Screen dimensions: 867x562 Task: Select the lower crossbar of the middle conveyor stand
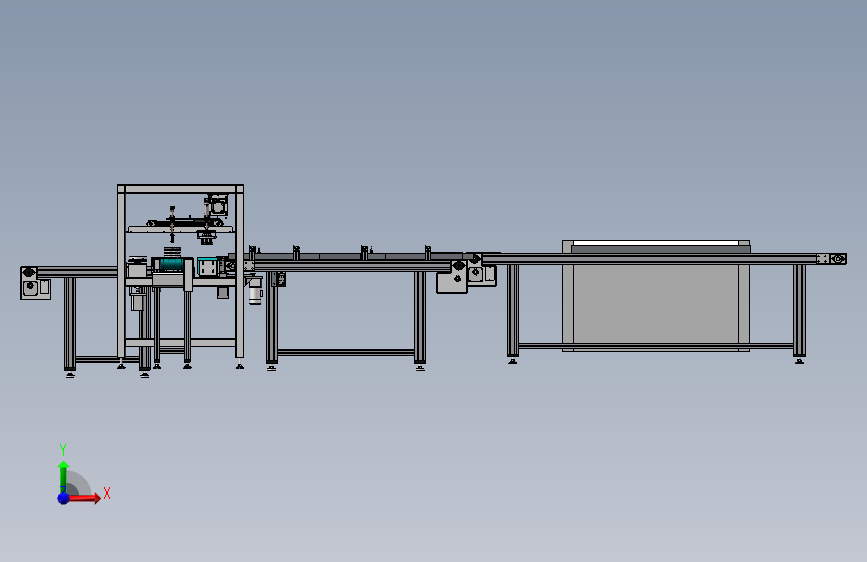pos(346,352)
